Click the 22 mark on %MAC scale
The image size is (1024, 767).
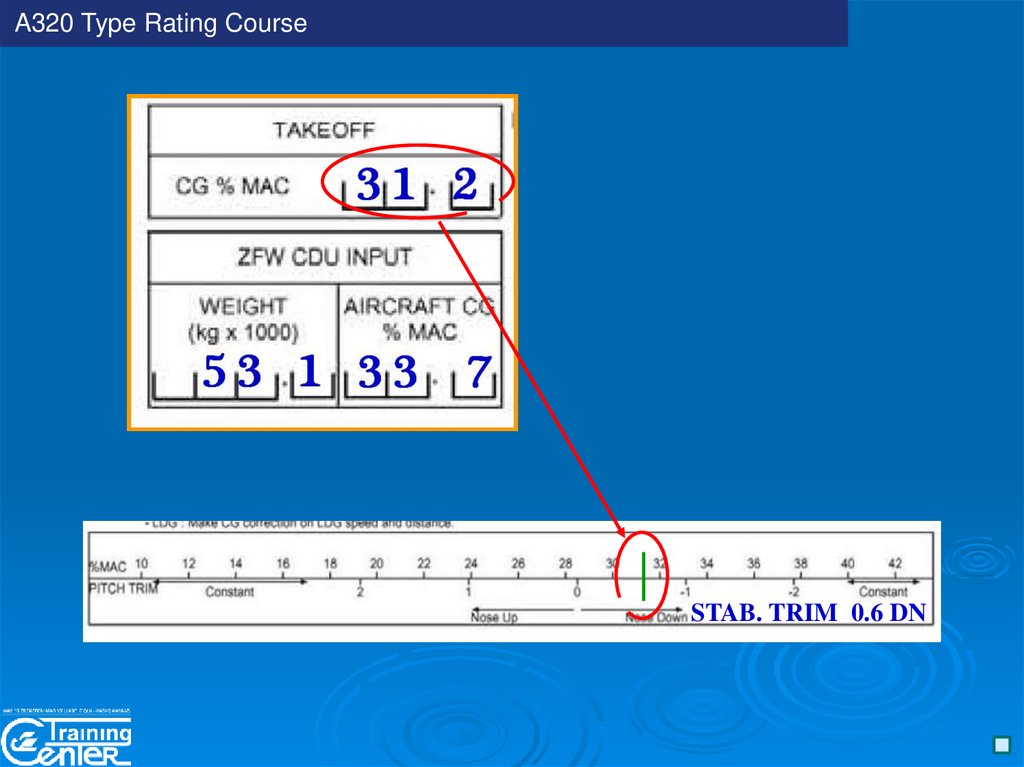(424, 563)
